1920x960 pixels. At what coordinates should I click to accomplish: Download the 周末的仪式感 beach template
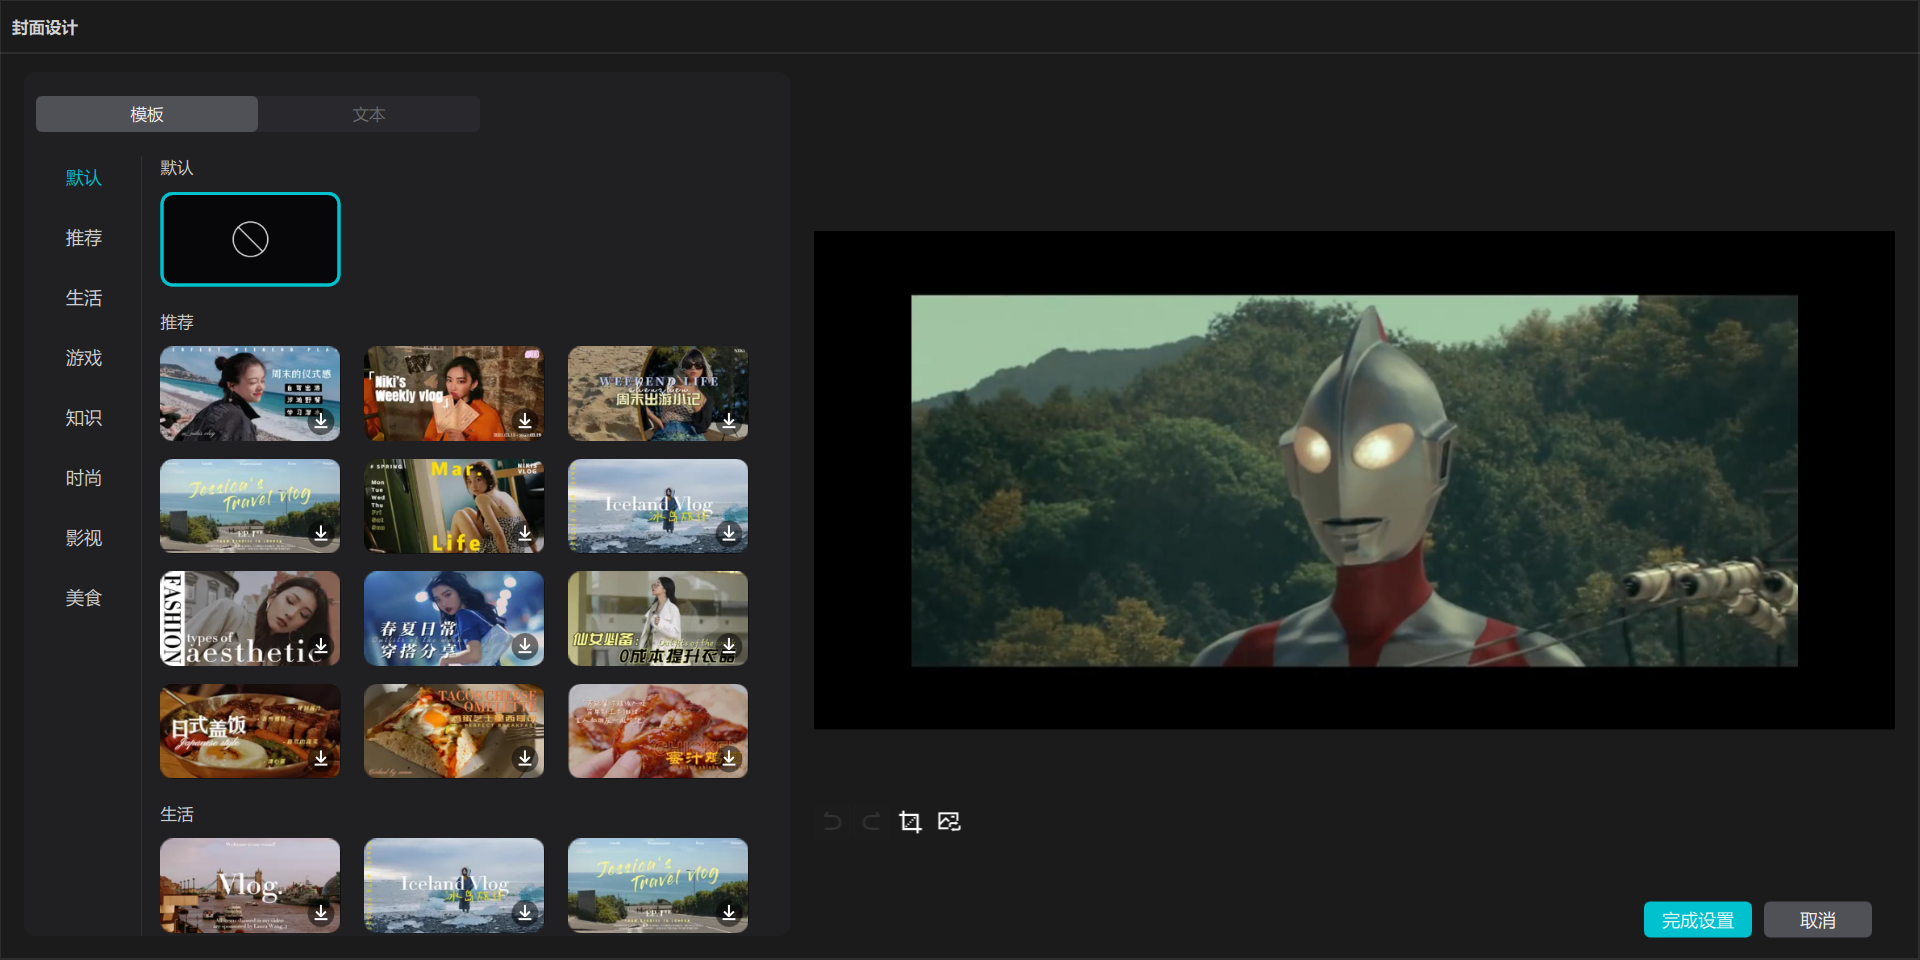[321, 421]
